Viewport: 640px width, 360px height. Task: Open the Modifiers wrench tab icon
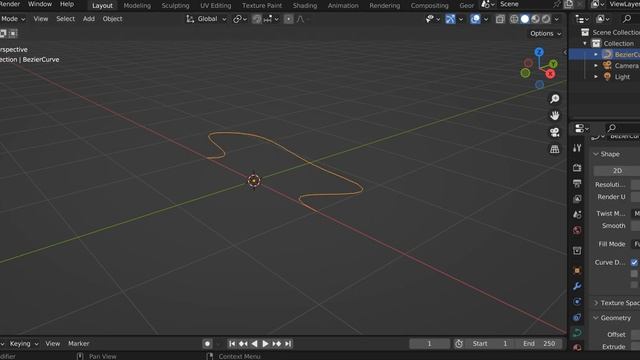pyautogui.click(x=577, y=286)
